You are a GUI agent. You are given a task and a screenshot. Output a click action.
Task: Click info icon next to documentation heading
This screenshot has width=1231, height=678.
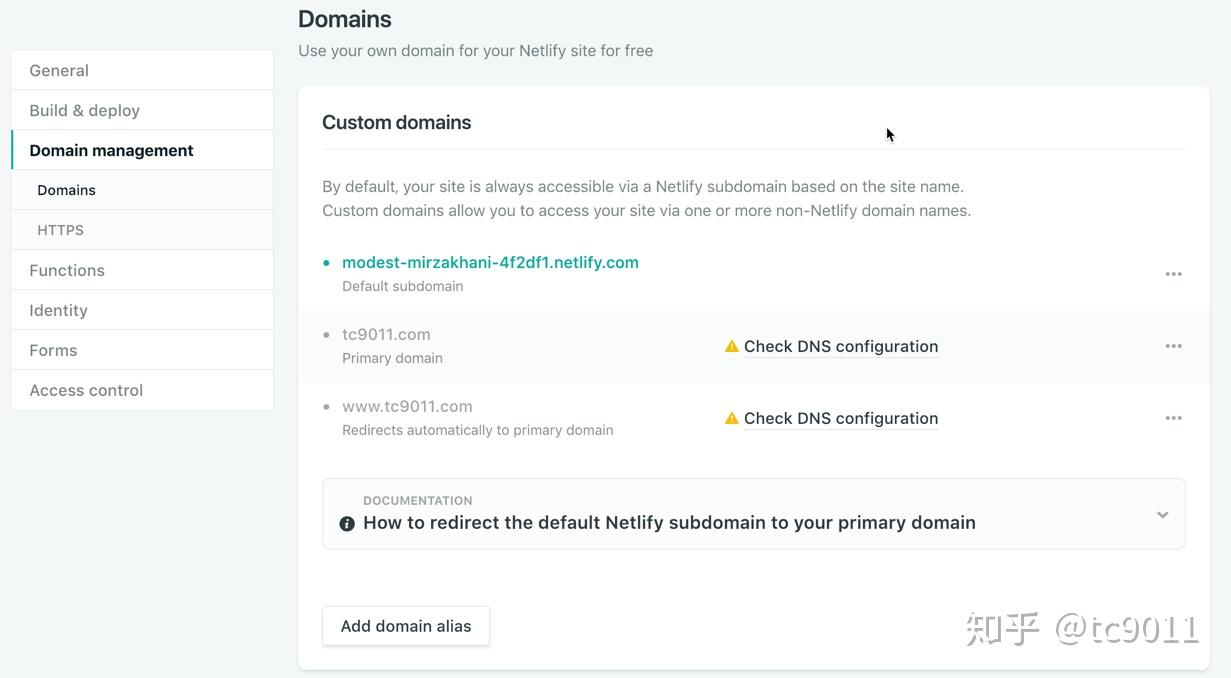point(347,522)
